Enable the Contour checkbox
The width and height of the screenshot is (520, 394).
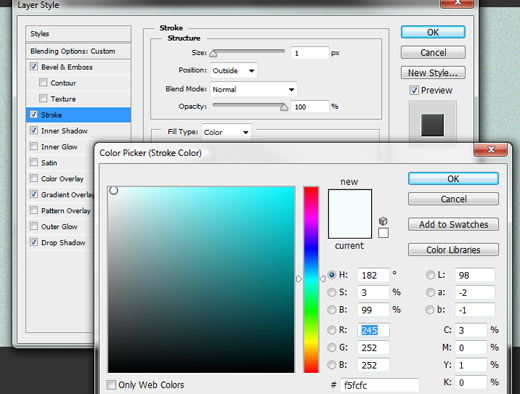pos(43,82)
